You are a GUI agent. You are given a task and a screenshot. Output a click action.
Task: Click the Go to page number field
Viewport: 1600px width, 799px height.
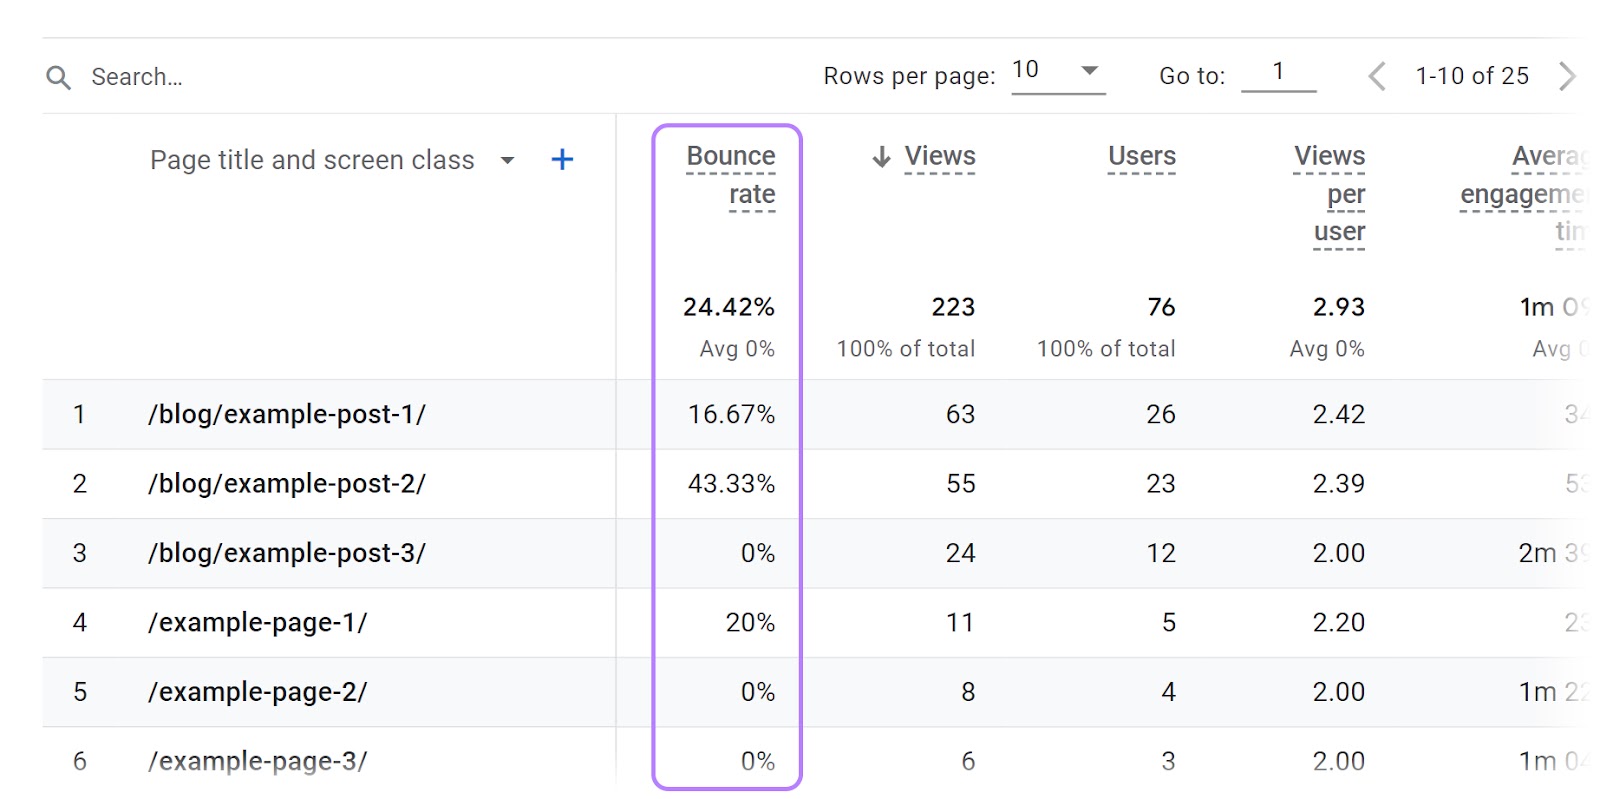tap(1281, 72)
